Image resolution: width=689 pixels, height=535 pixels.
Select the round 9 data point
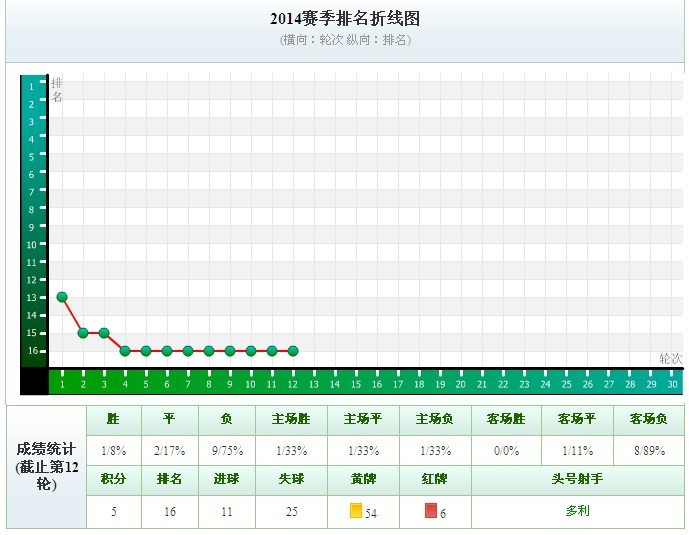[x=230, y=351]
